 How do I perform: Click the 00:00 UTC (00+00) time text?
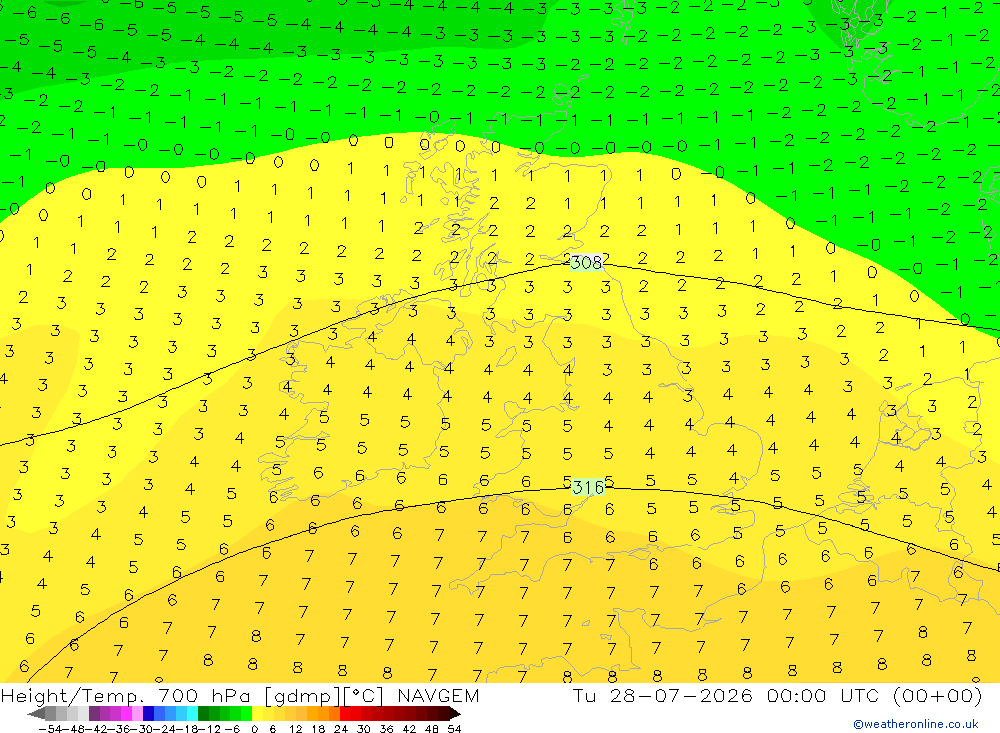874,696
